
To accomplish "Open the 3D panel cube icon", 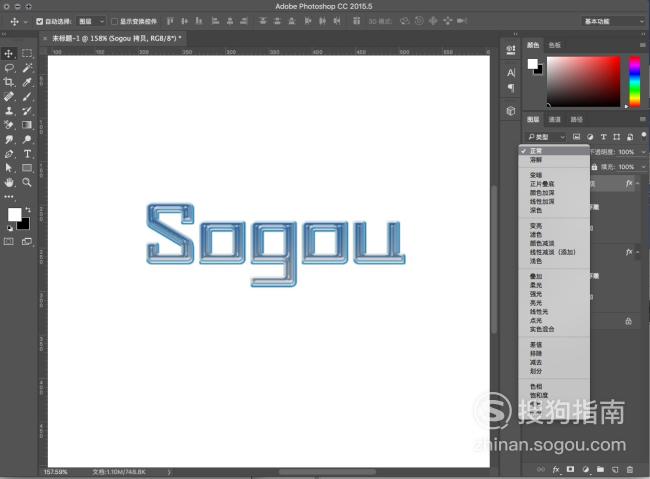I will 511,111.
